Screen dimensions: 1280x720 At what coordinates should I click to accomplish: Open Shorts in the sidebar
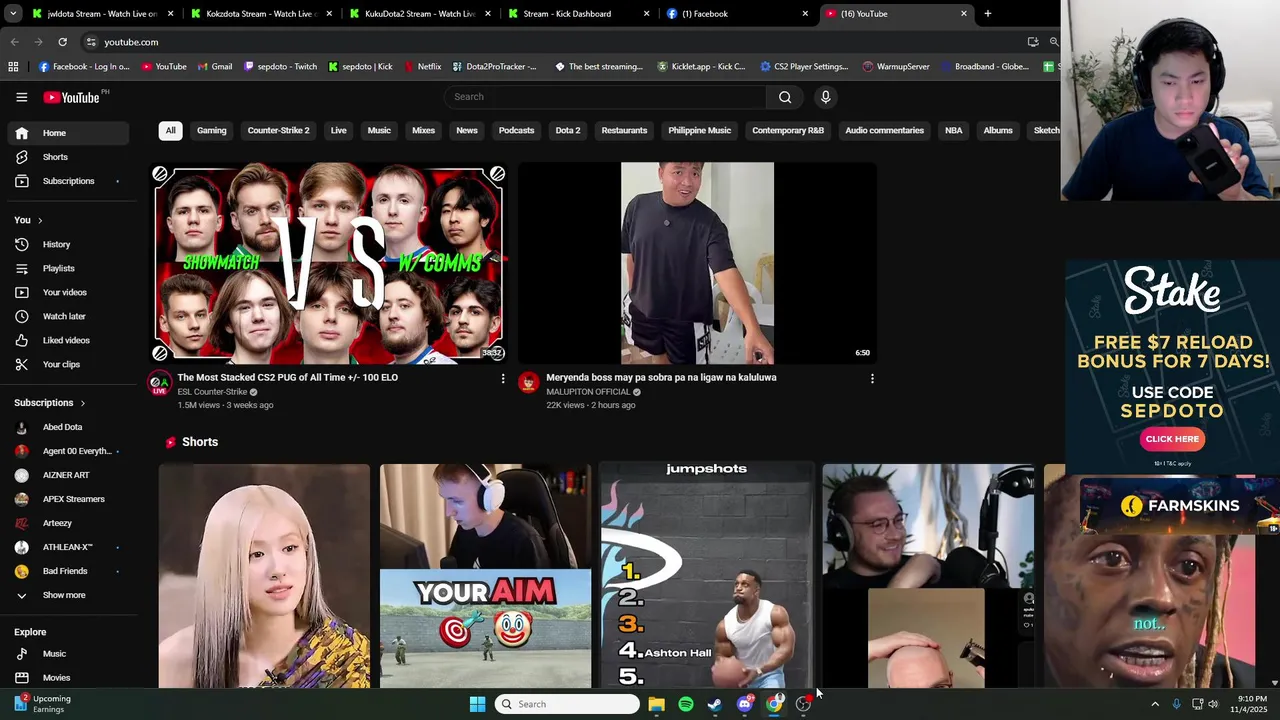point(68,157)
